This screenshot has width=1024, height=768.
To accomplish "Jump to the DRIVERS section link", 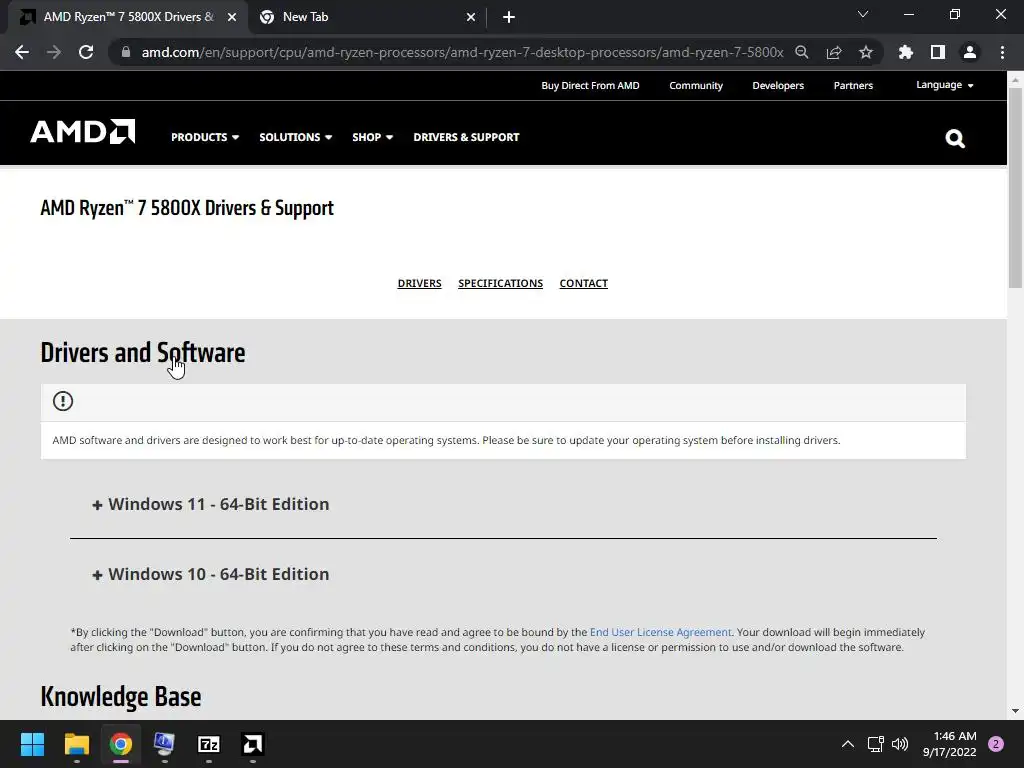I will (x=419, y=283).
